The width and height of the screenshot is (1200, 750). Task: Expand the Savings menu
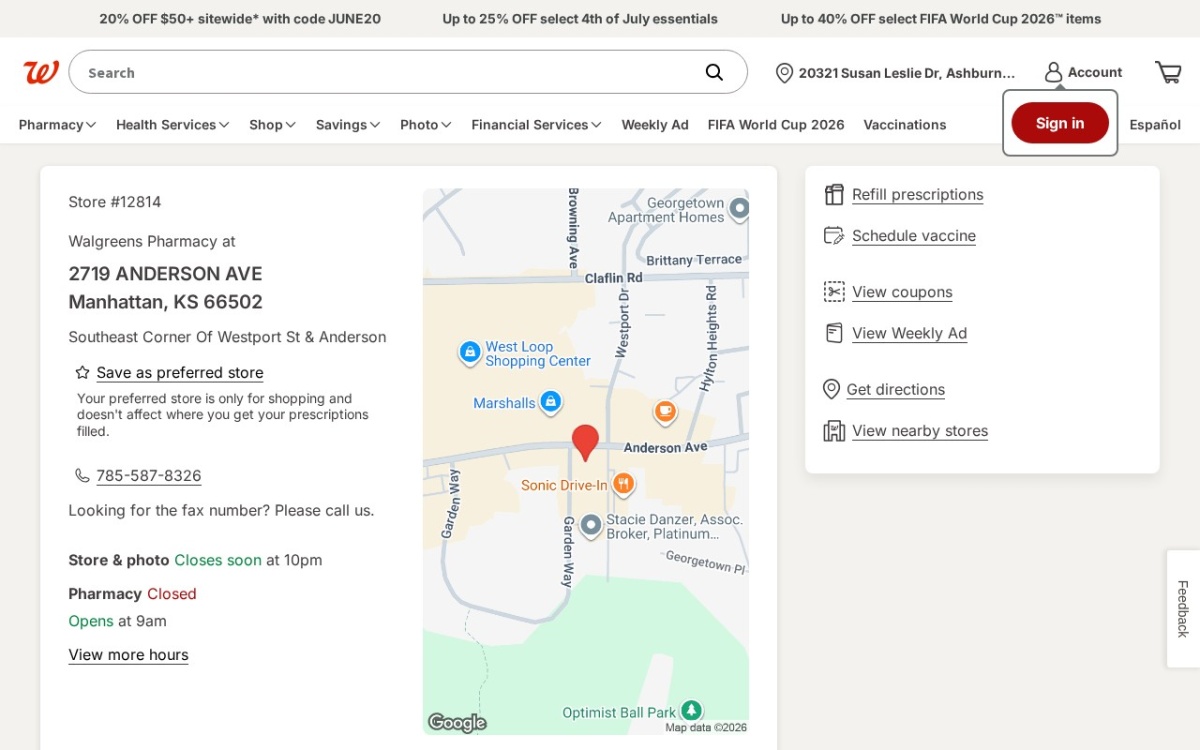pos(348,124)
